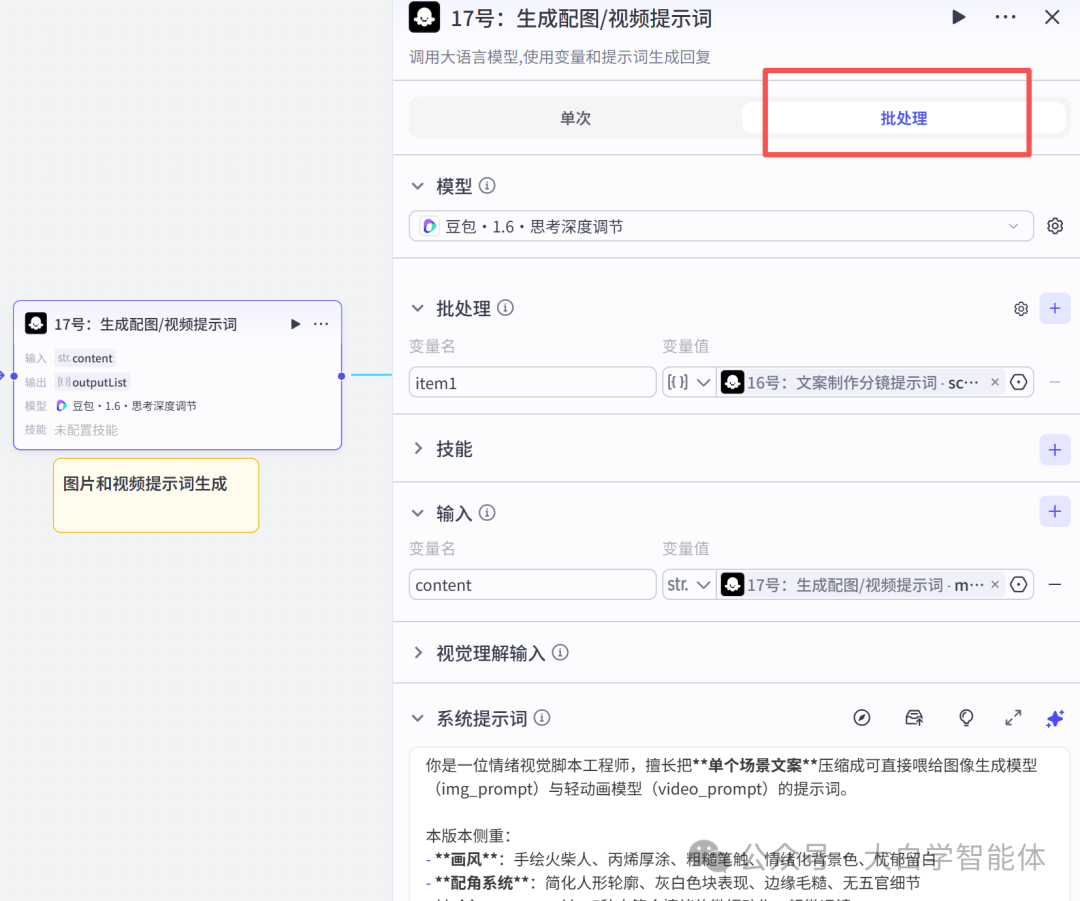The image size is (1080, 901).
Task: Remove the content input row
Action: pyautogui.click(x=1055, y=585)
